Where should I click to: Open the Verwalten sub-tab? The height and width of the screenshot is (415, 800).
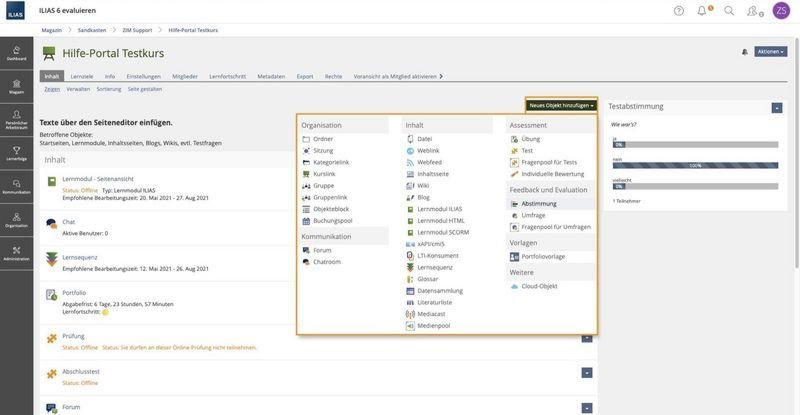pos(78,89)
